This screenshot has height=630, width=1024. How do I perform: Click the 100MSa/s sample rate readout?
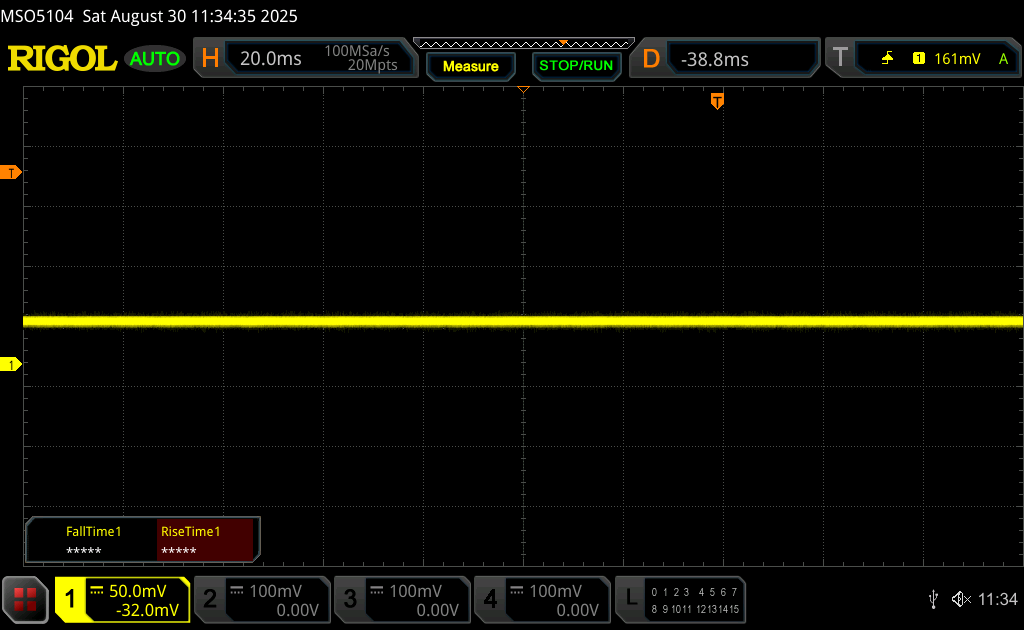pos(357,51)
